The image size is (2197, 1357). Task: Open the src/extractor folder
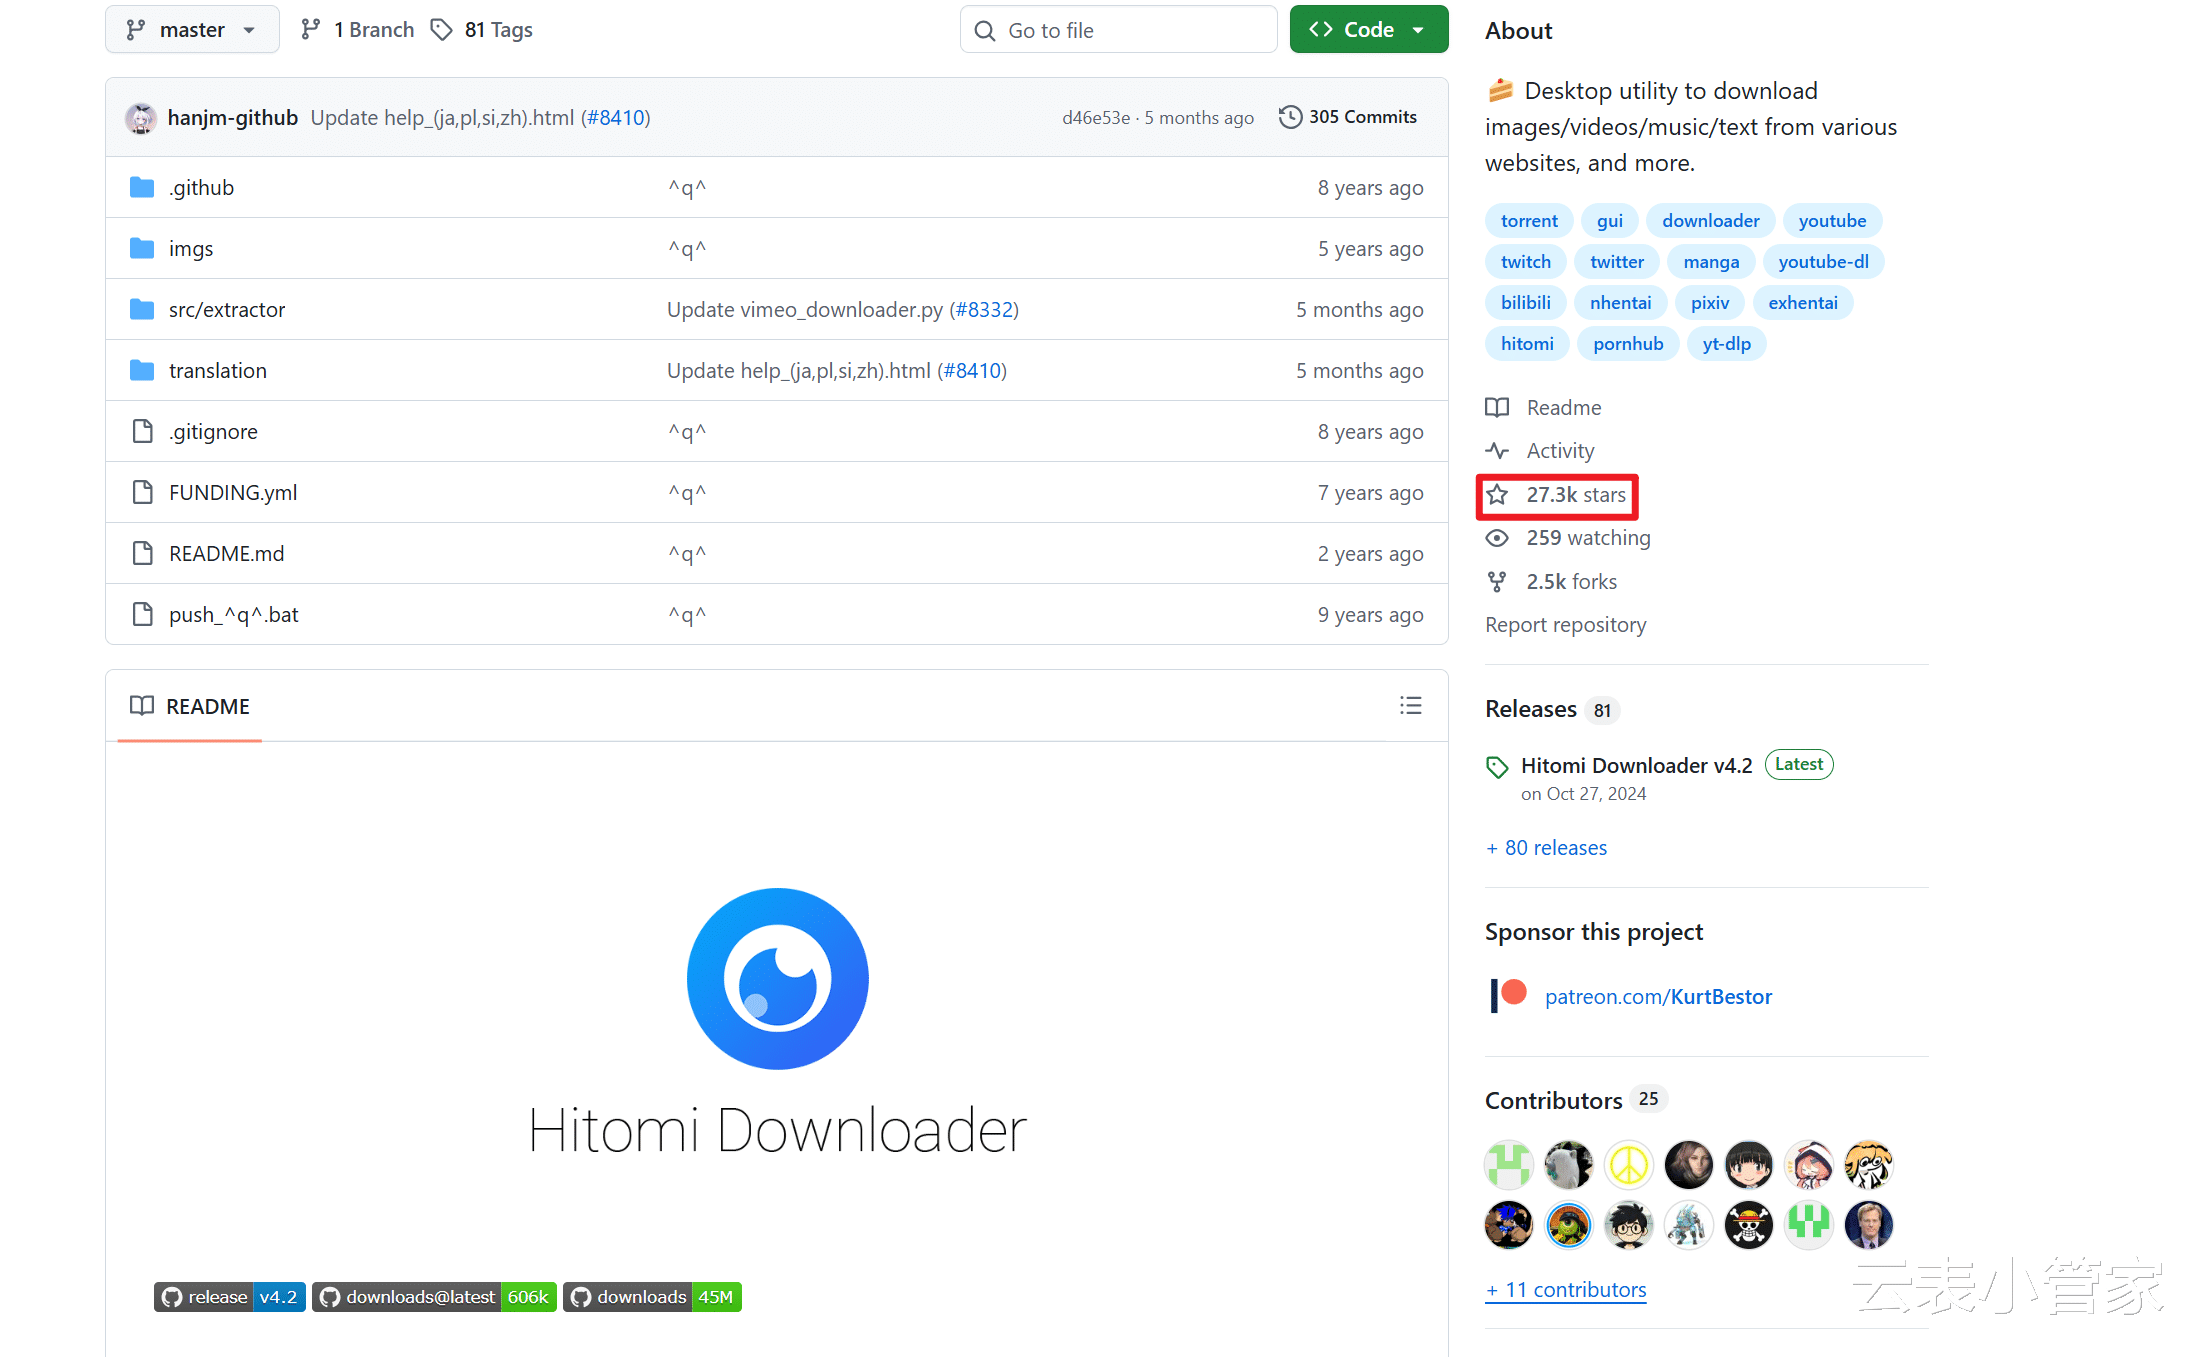pyautogui.click(x=227, y=310)
